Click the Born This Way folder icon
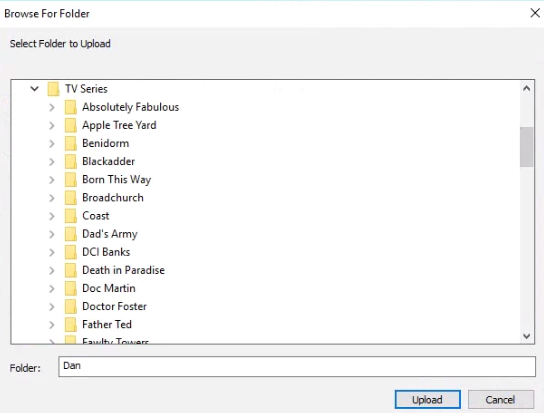544x413 pixels. click(70, 179)
